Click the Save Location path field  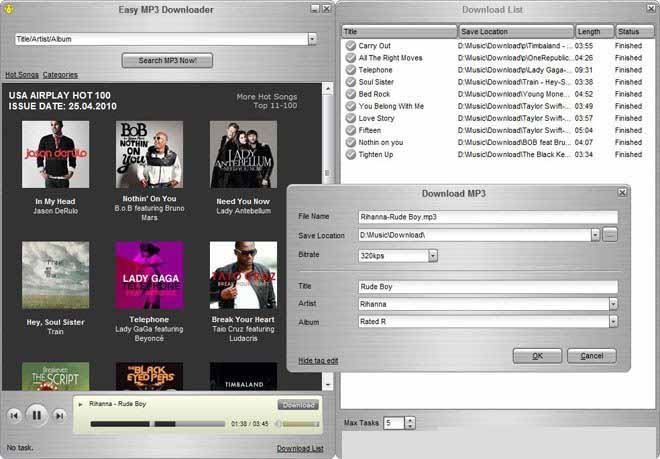coord(475,235)
